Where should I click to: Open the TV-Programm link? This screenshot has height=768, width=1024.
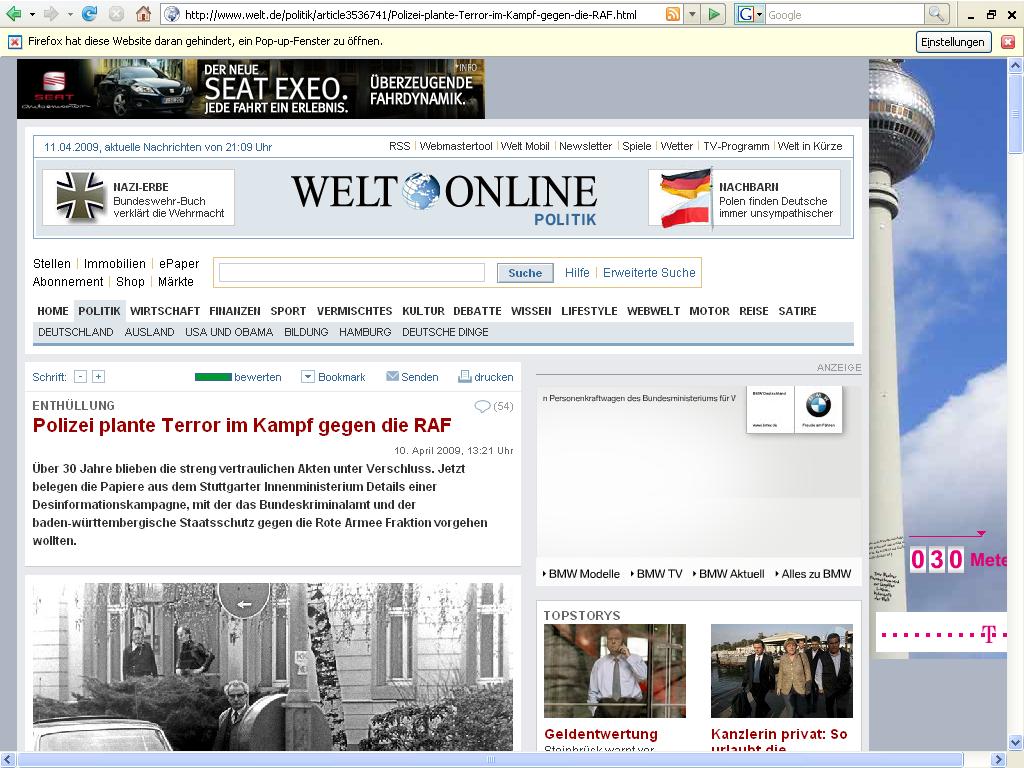click(x=736, y=146)
